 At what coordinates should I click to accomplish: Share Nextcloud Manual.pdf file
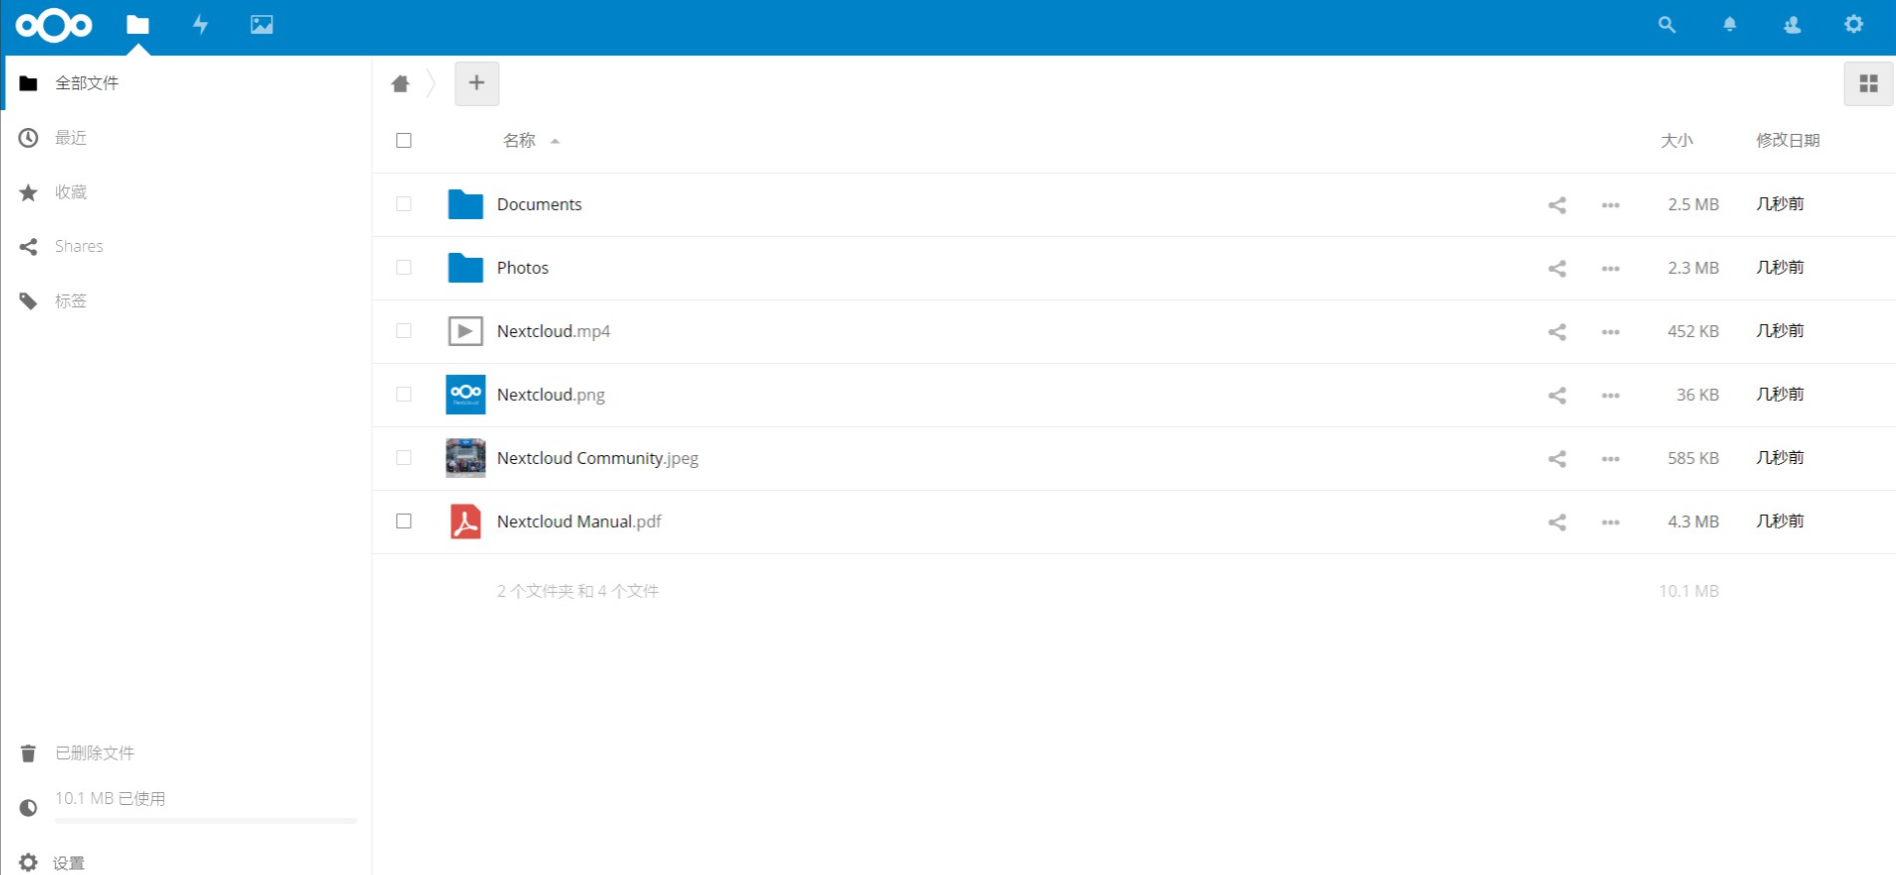(1557, 522)
